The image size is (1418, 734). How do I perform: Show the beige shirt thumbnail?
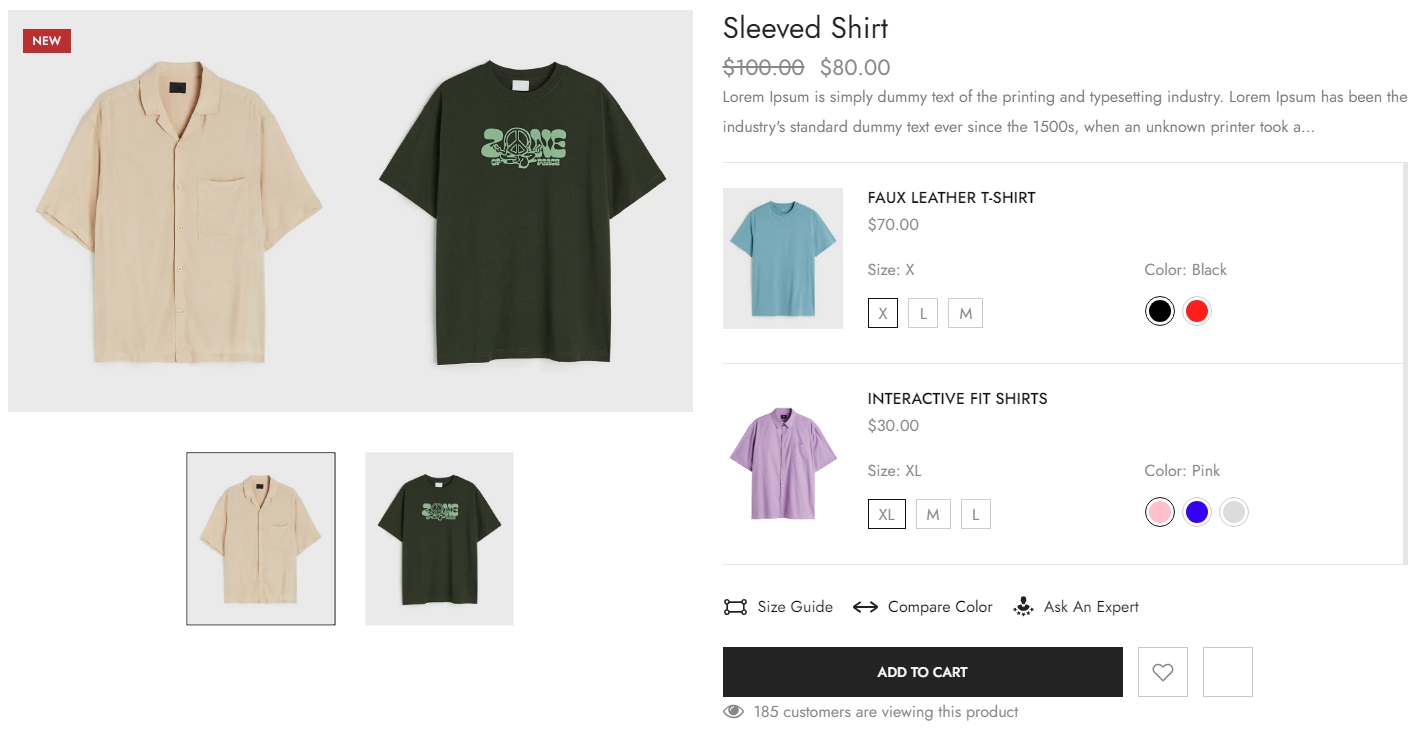[x=261, y=539]
